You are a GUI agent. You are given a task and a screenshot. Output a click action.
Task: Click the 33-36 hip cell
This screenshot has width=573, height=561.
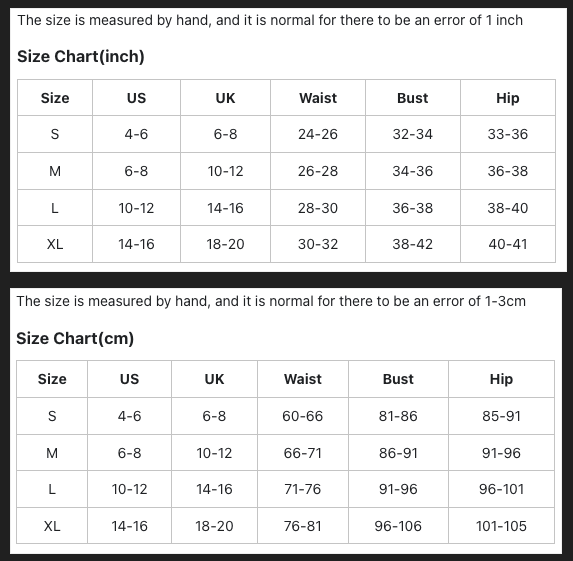508,134
